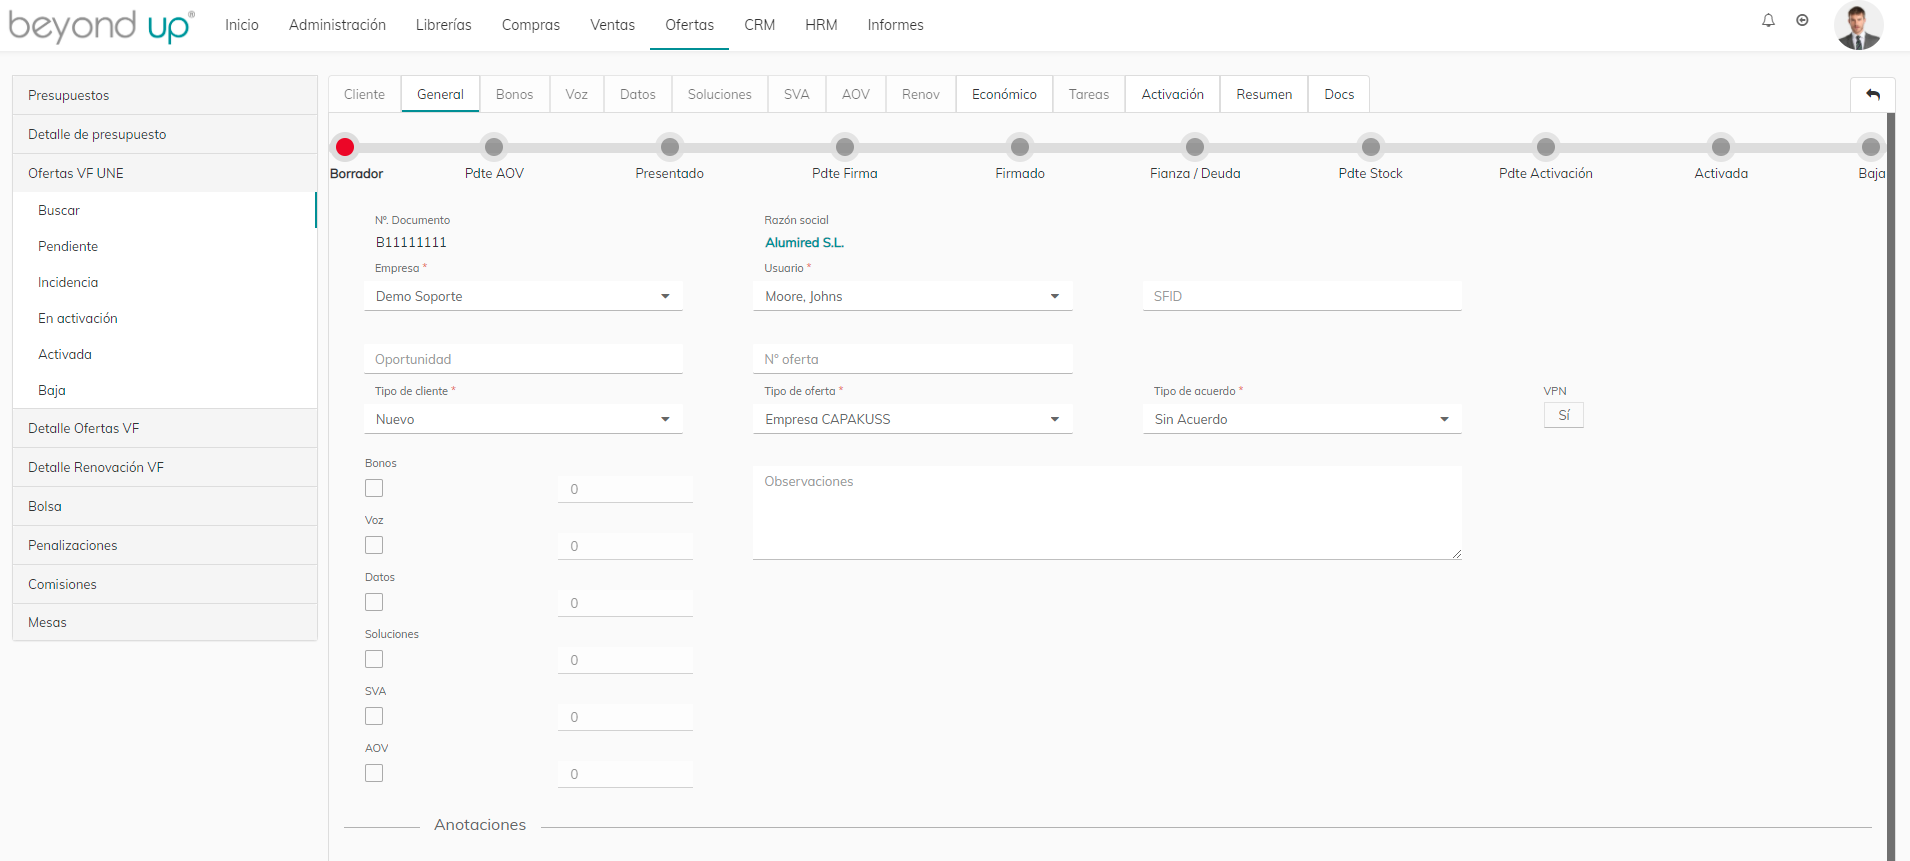Open the user profile avatar
The image size is (1910, 861).
1858,25
